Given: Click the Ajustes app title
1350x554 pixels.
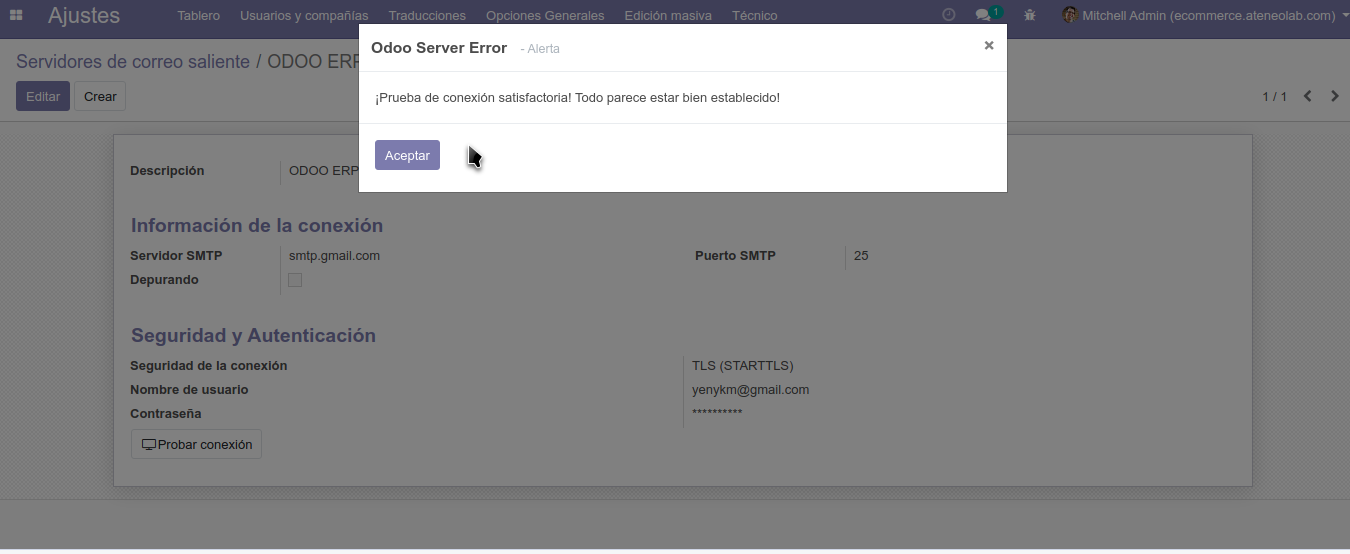Looking at the screenshot, I should 84,15.
